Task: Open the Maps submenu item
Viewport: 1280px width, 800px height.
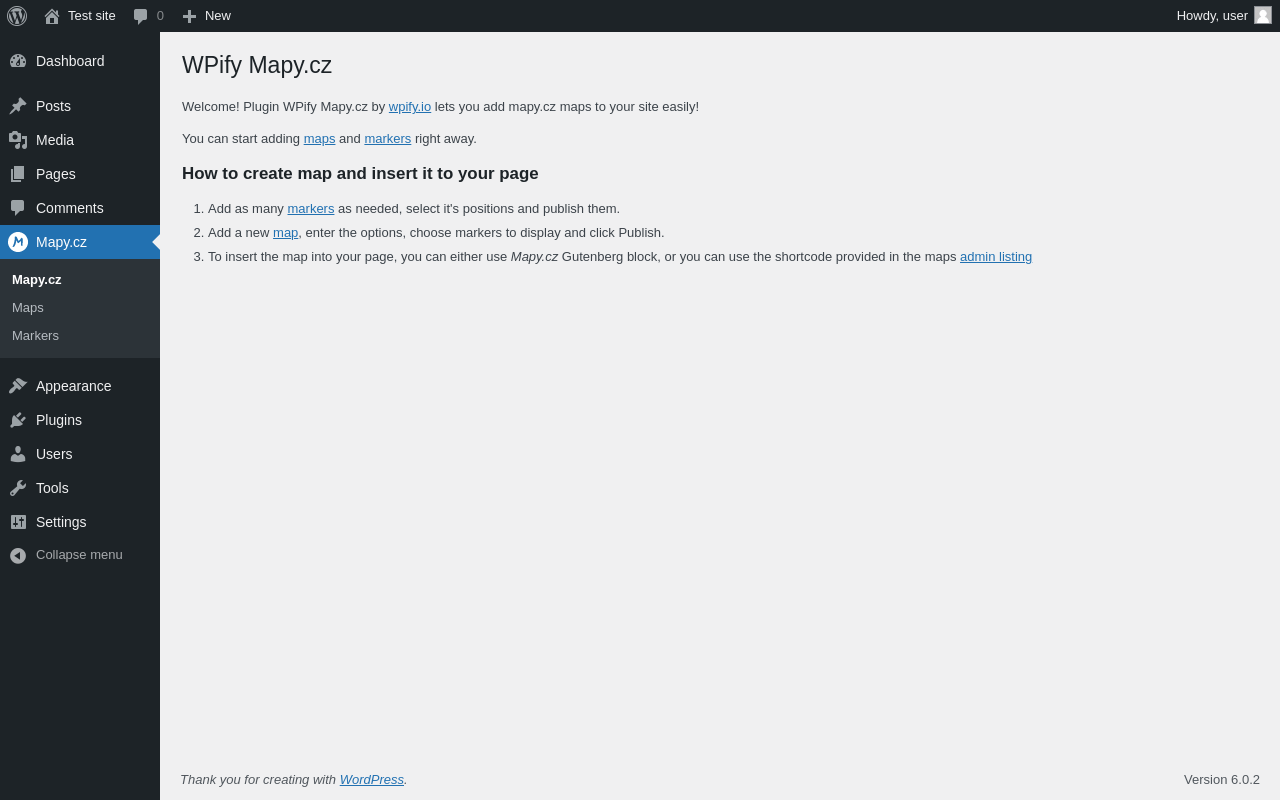Action: pyautogui.click(x=28, y=308)
